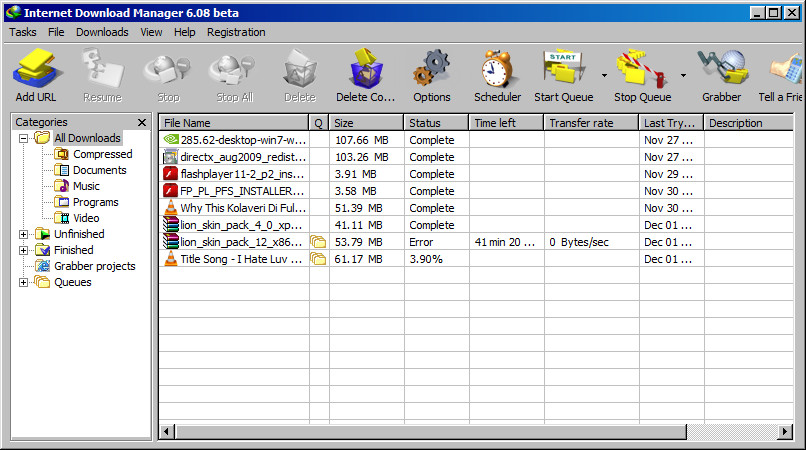Viewport: 806px width, 450px height.
Task: Click the horizontal scrollbar right arrow
Action: click(x=784, y=431)
